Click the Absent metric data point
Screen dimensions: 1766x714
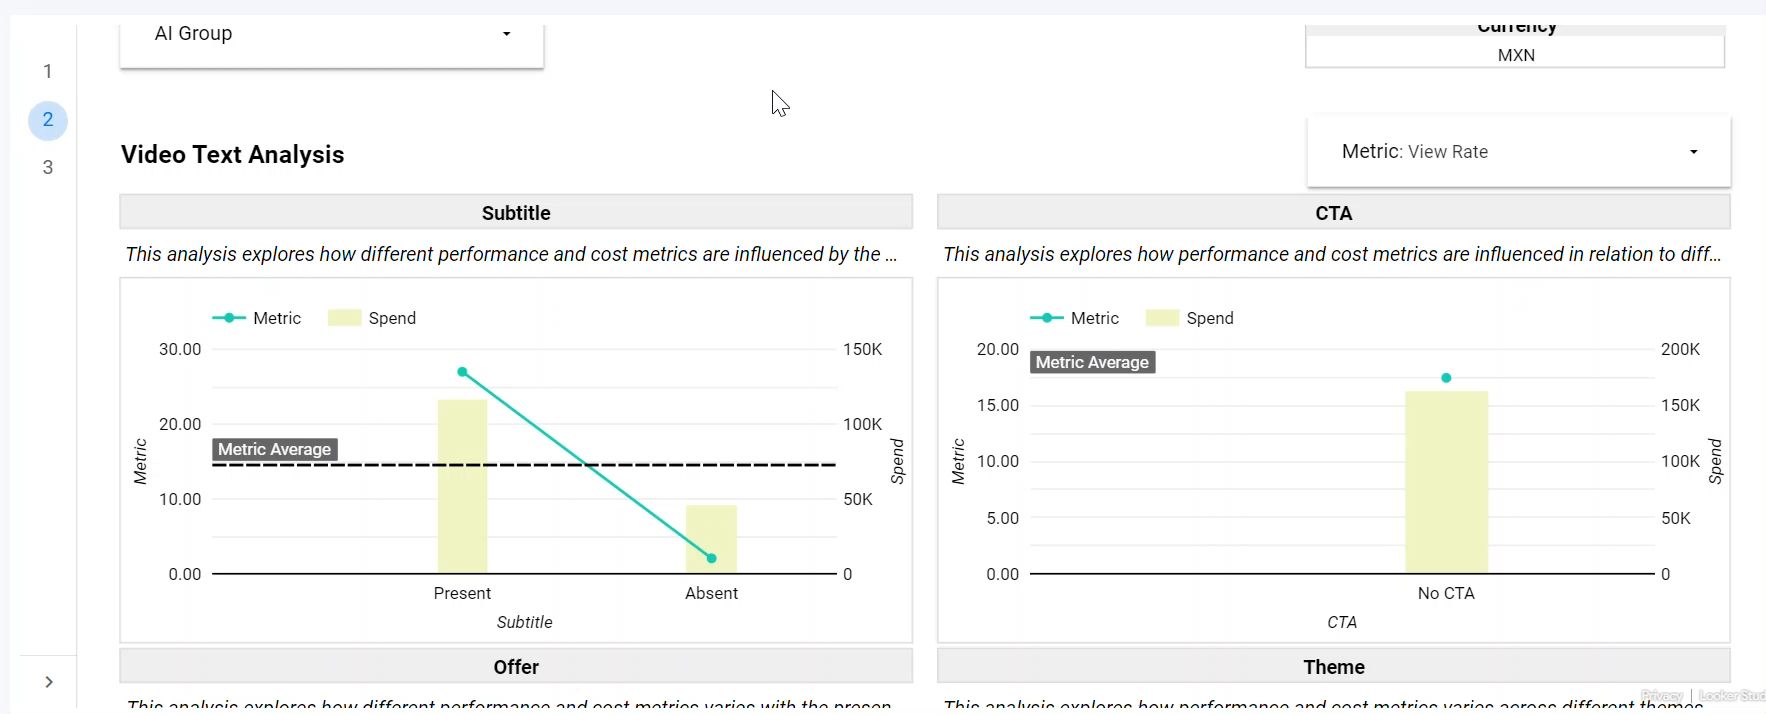point(711,558)
